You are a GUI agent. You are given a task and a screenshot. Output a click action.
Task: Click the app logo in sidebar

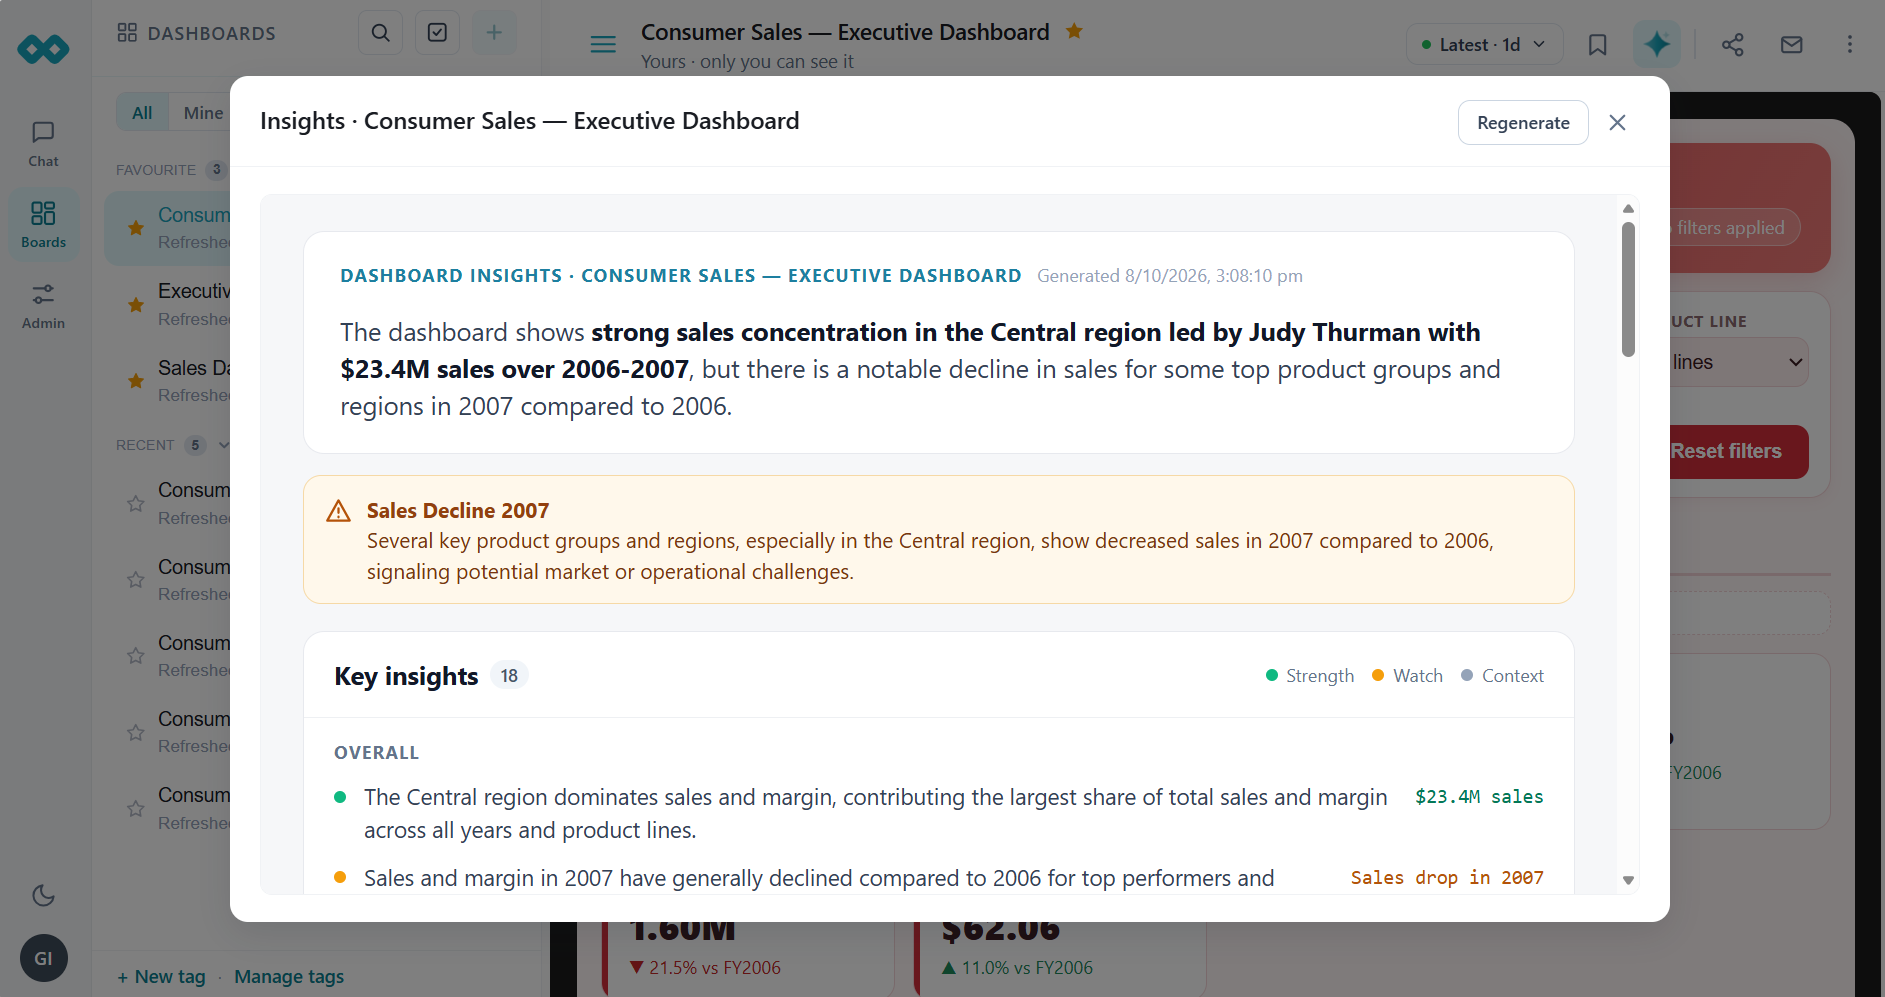43,48
